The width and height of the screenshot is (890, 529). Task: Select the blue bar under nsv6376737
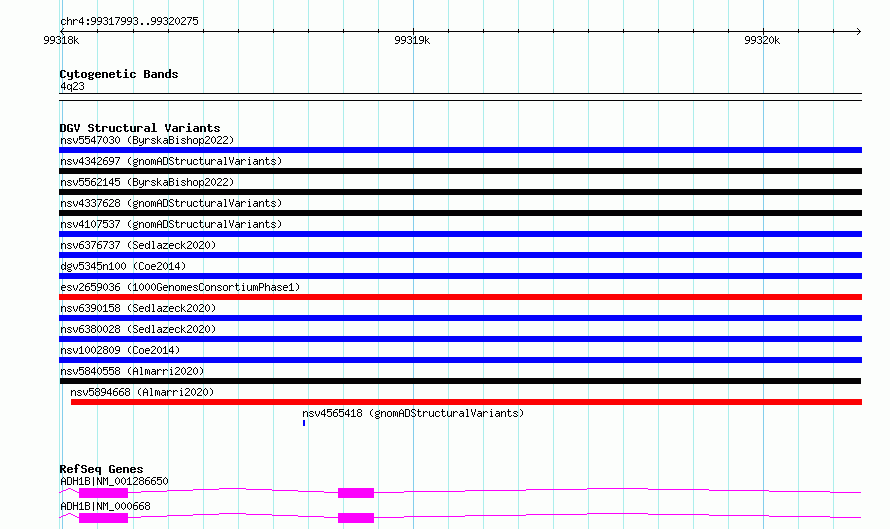pyautogui.click(x=460, y=255)
